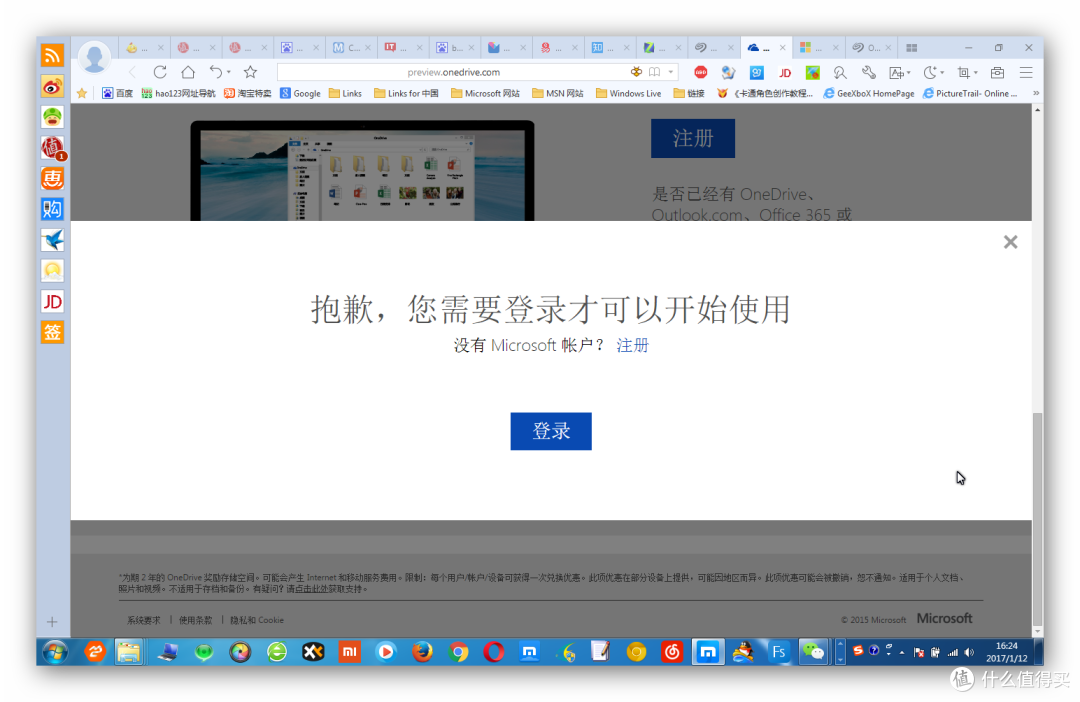Click the page vertical scrollbar thumb
The height and width of the screenshot is (702, 1080).
point(1037,517)
